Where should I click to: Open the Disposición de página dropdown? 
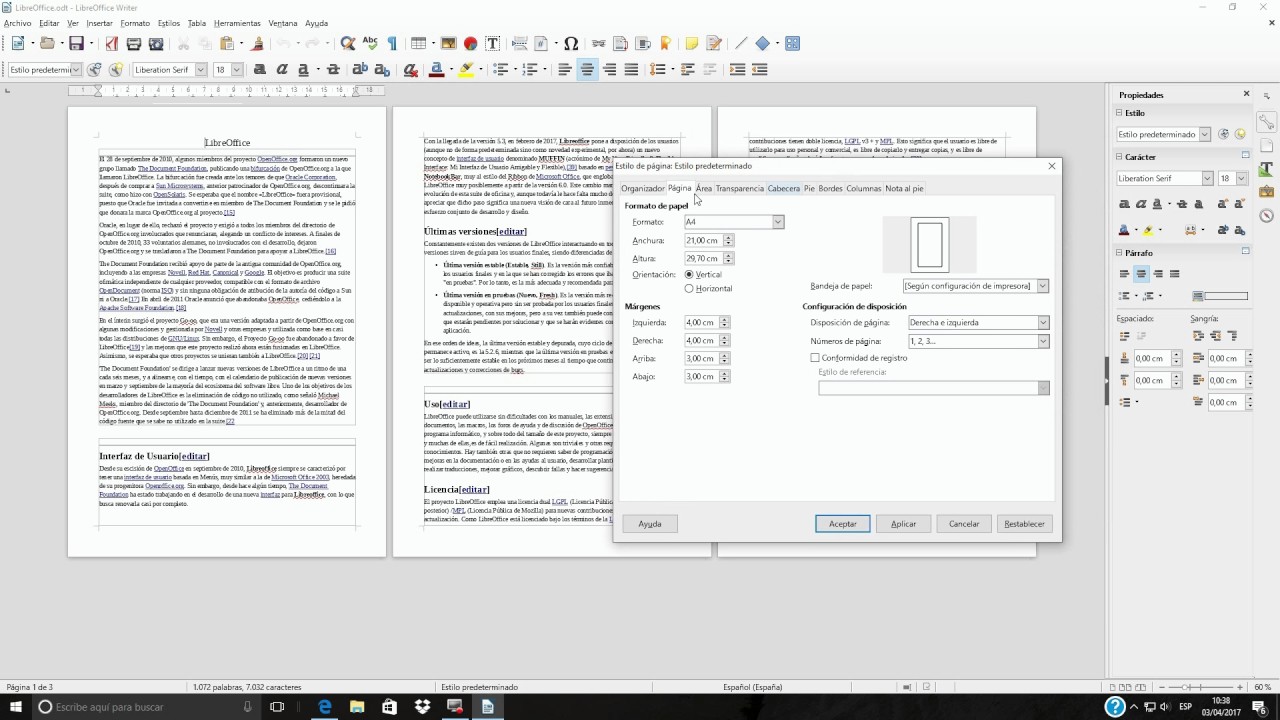pyautogui.click(x=1042, y=323)
